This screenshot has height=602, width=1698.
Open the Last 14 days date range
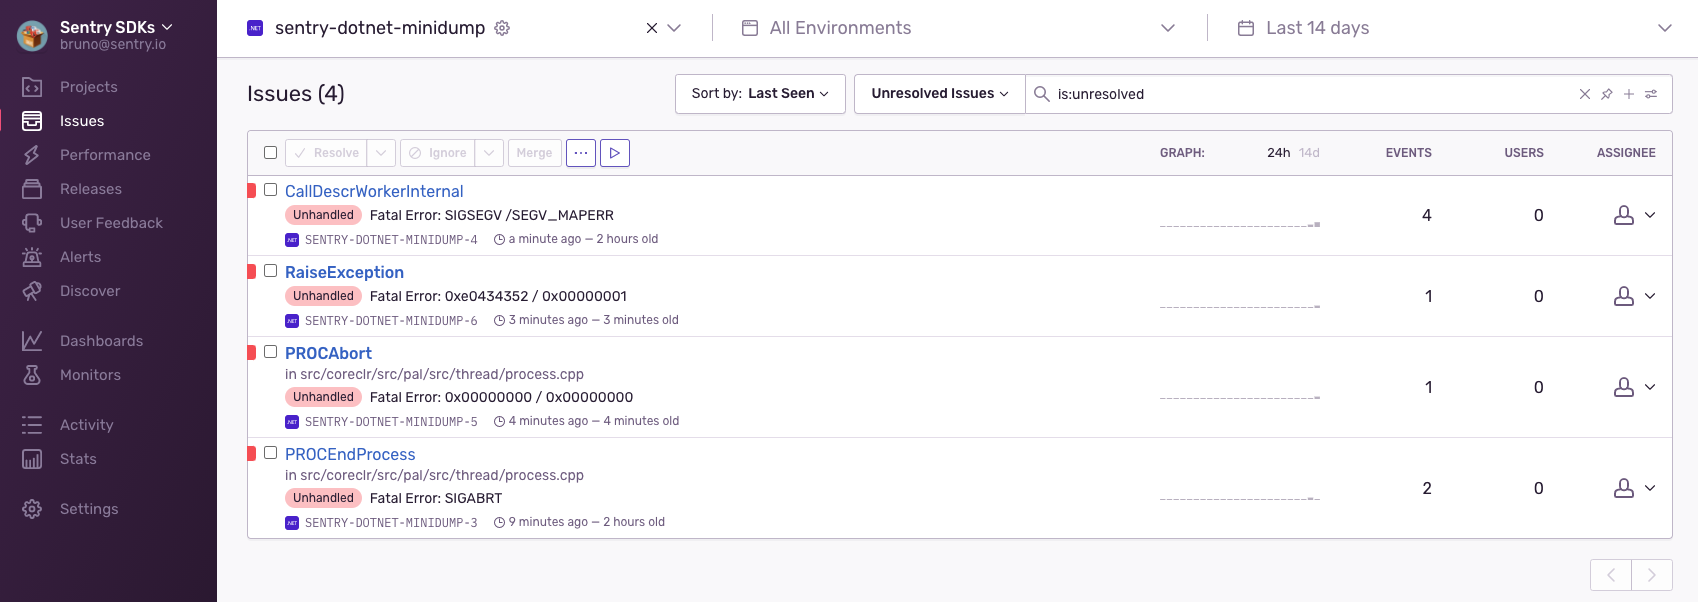pos(1453,28)
